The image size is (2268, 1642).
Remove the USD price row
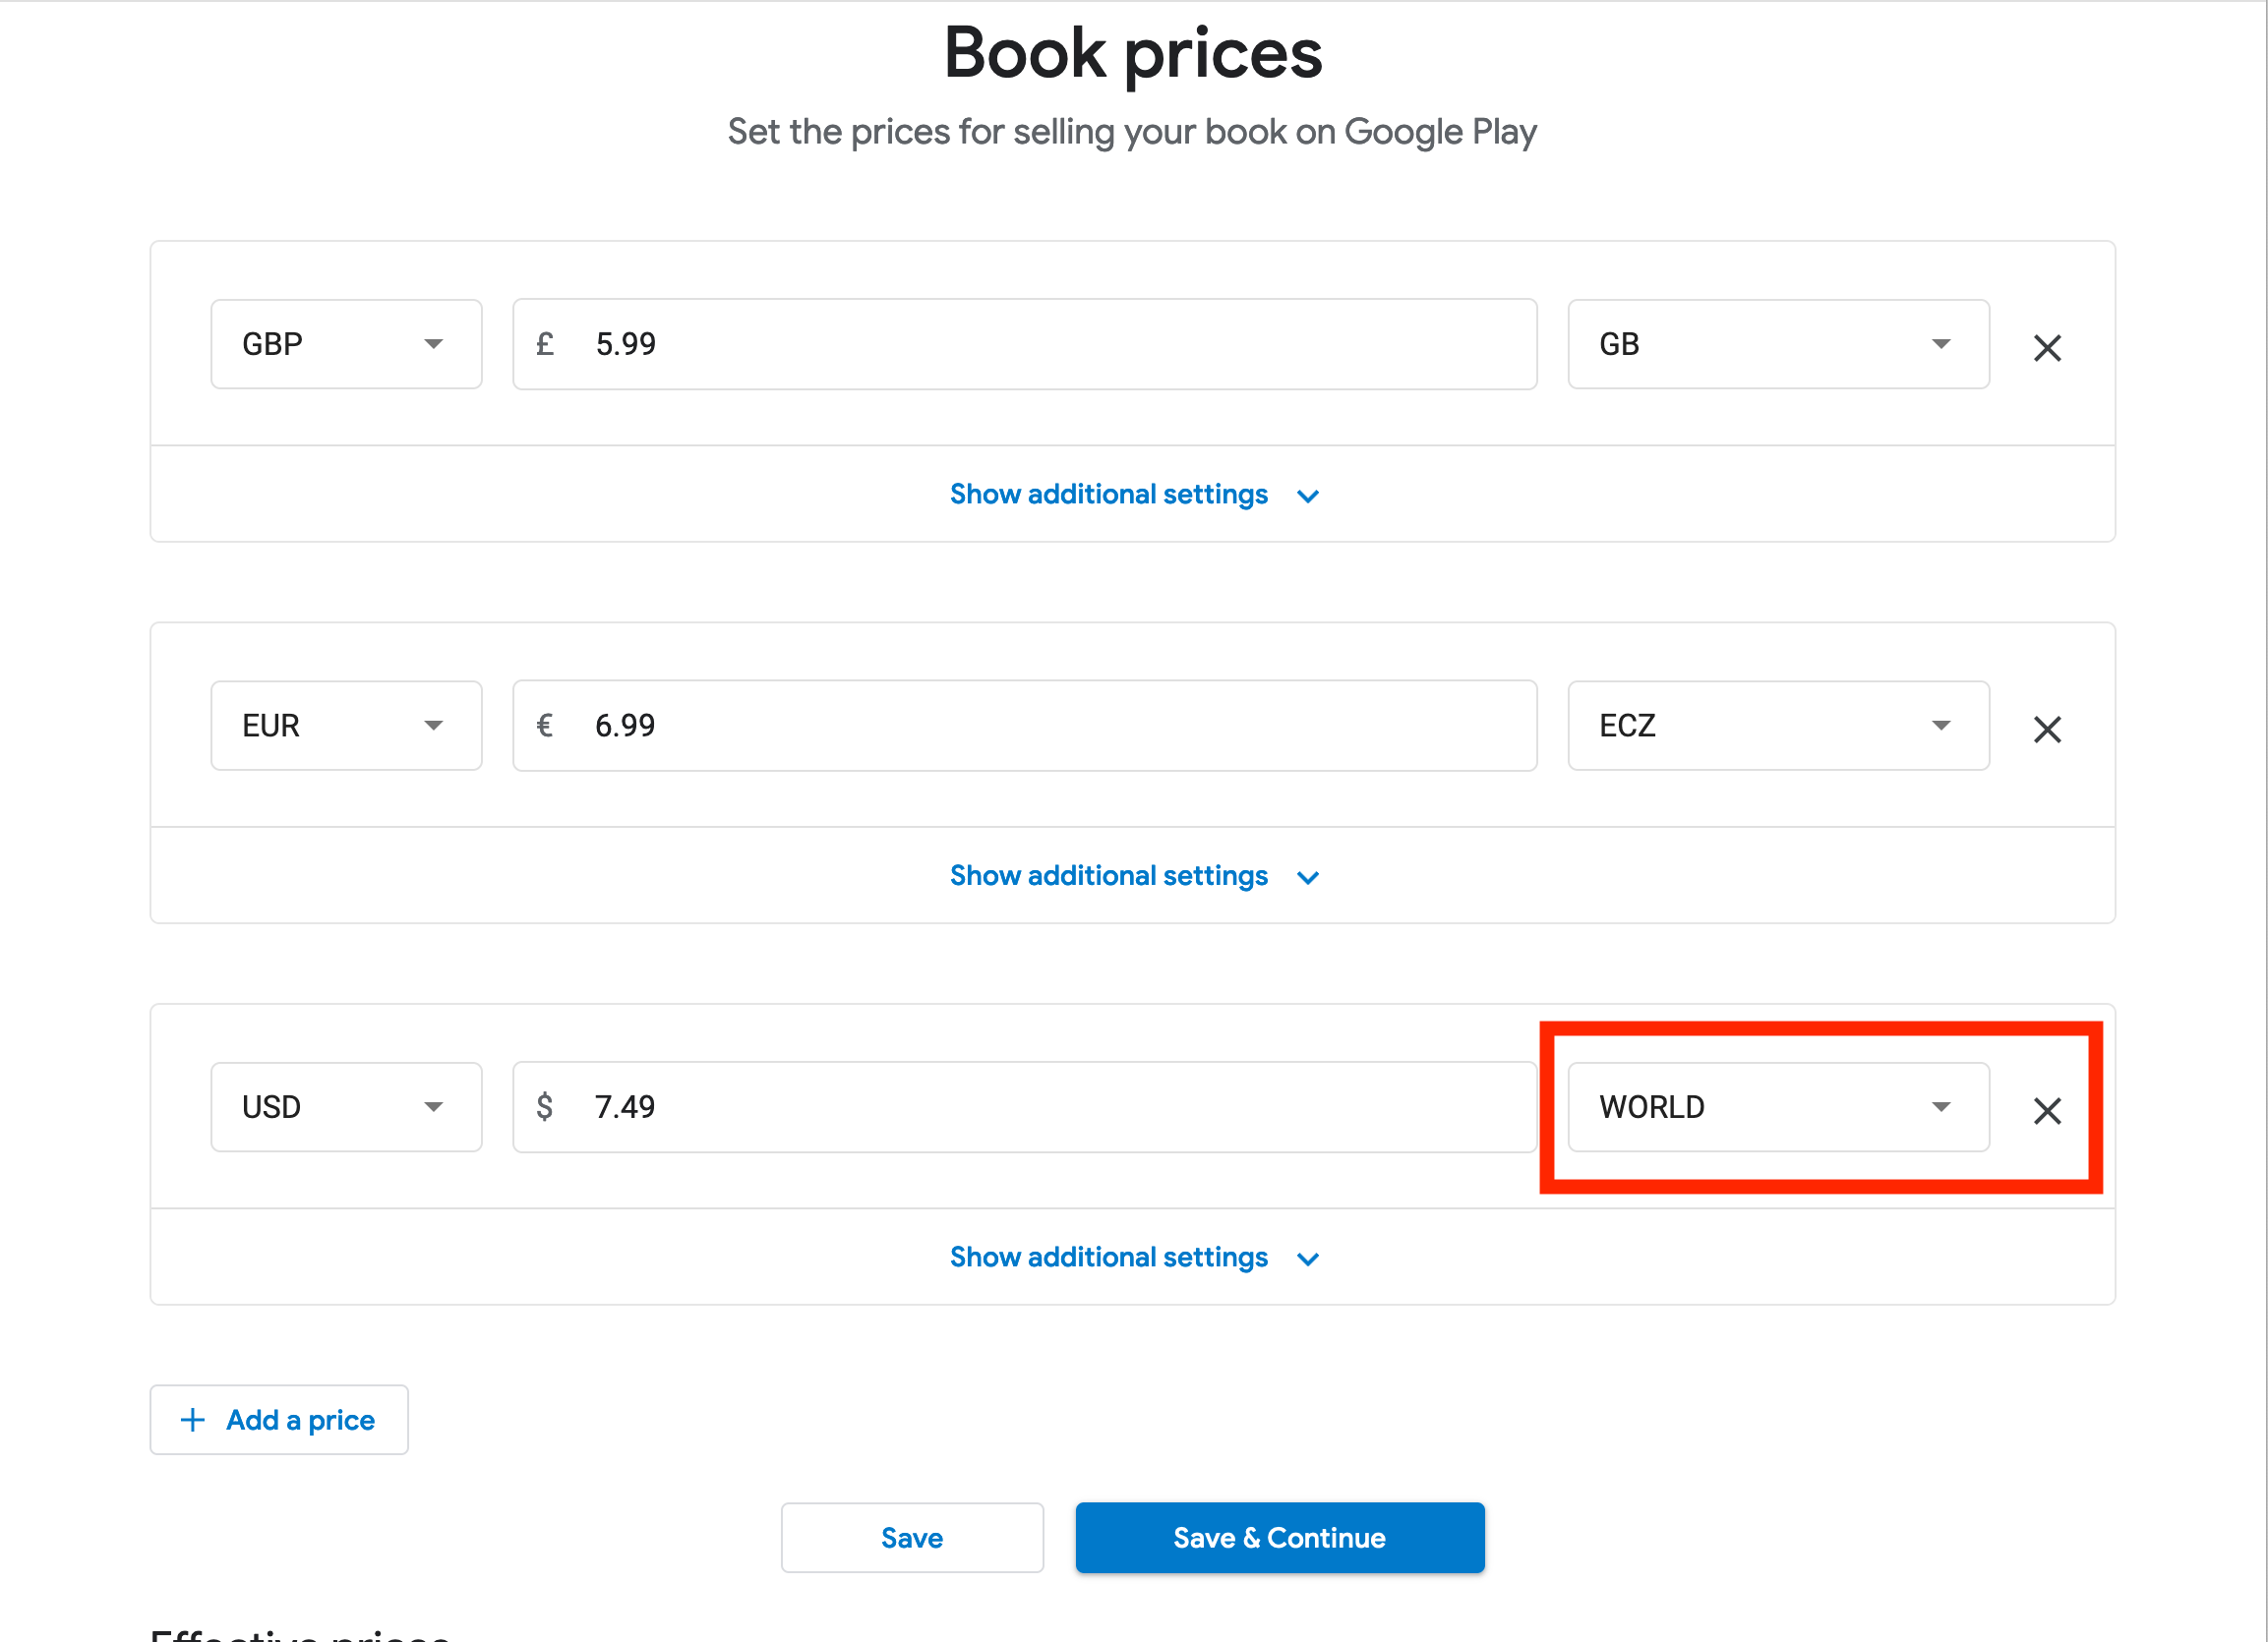click(x=2047, y=1111)
